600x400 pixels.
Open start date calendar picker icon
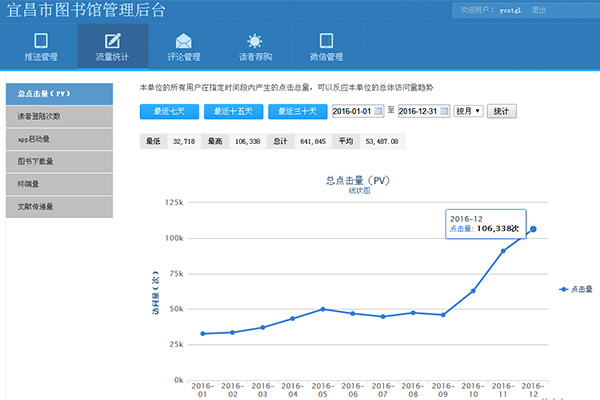pos(377,111)
